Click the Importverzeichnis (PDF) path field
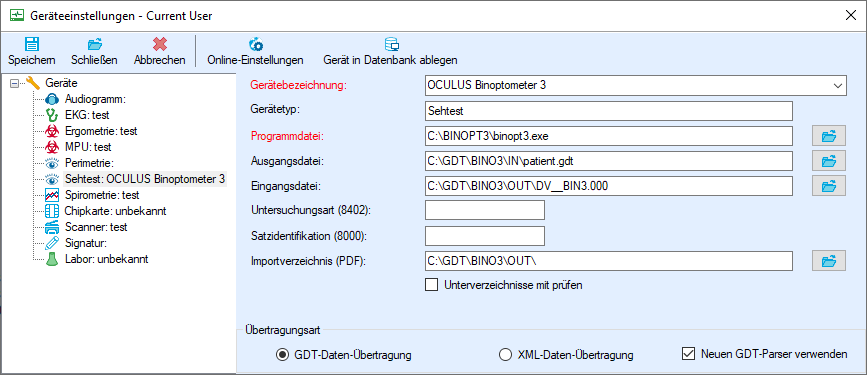Viewport: 867px width, 375px height. 609,261
